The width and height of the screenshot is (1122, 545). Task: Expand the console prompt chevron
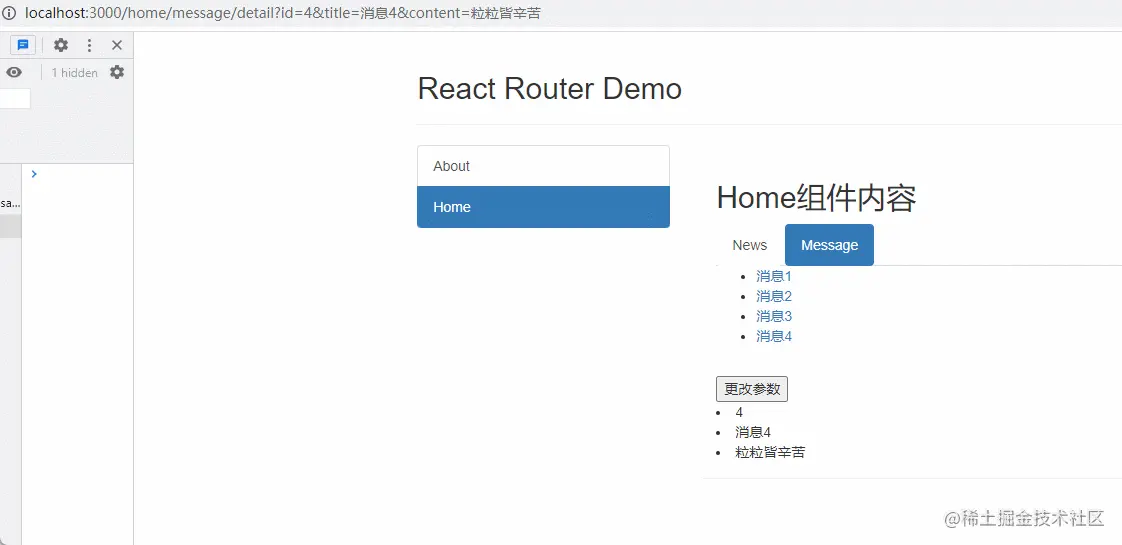coord(34,174)
